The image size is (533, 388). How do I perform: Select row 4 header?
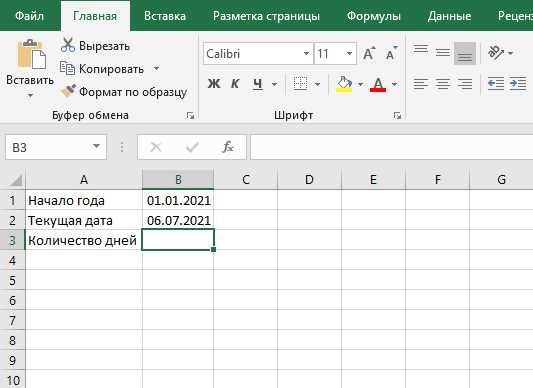[13, 260]
